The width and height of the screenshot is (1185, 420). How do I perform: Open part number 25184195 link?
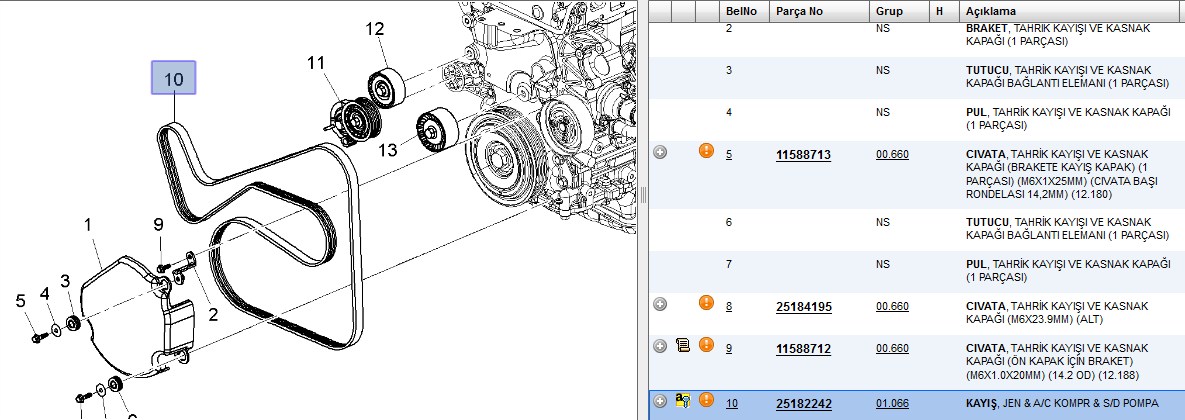[x=803, y=307]
